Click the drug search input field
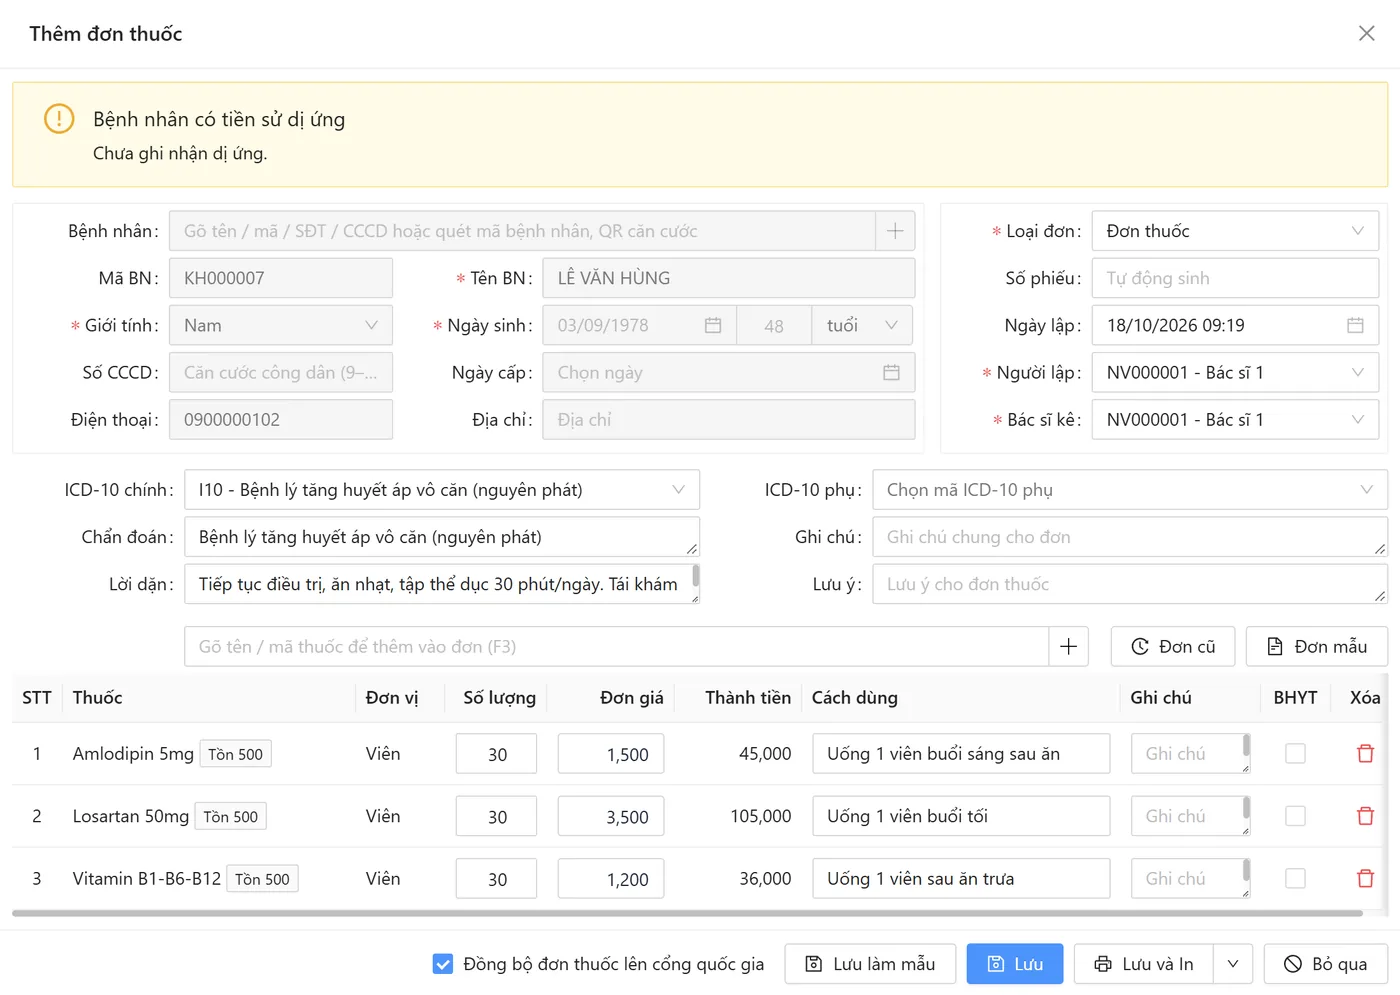Screen dimensions: 1400x995 616,647
